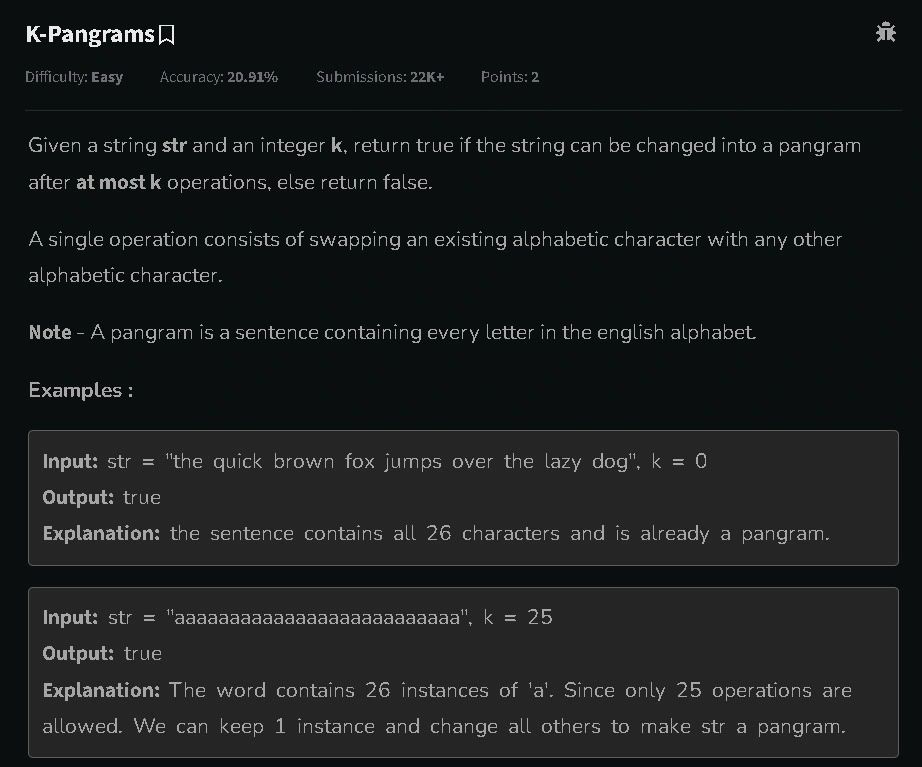Select the Difficulty: Easy label
Viewport: 922px width, 767px height.
74,77
